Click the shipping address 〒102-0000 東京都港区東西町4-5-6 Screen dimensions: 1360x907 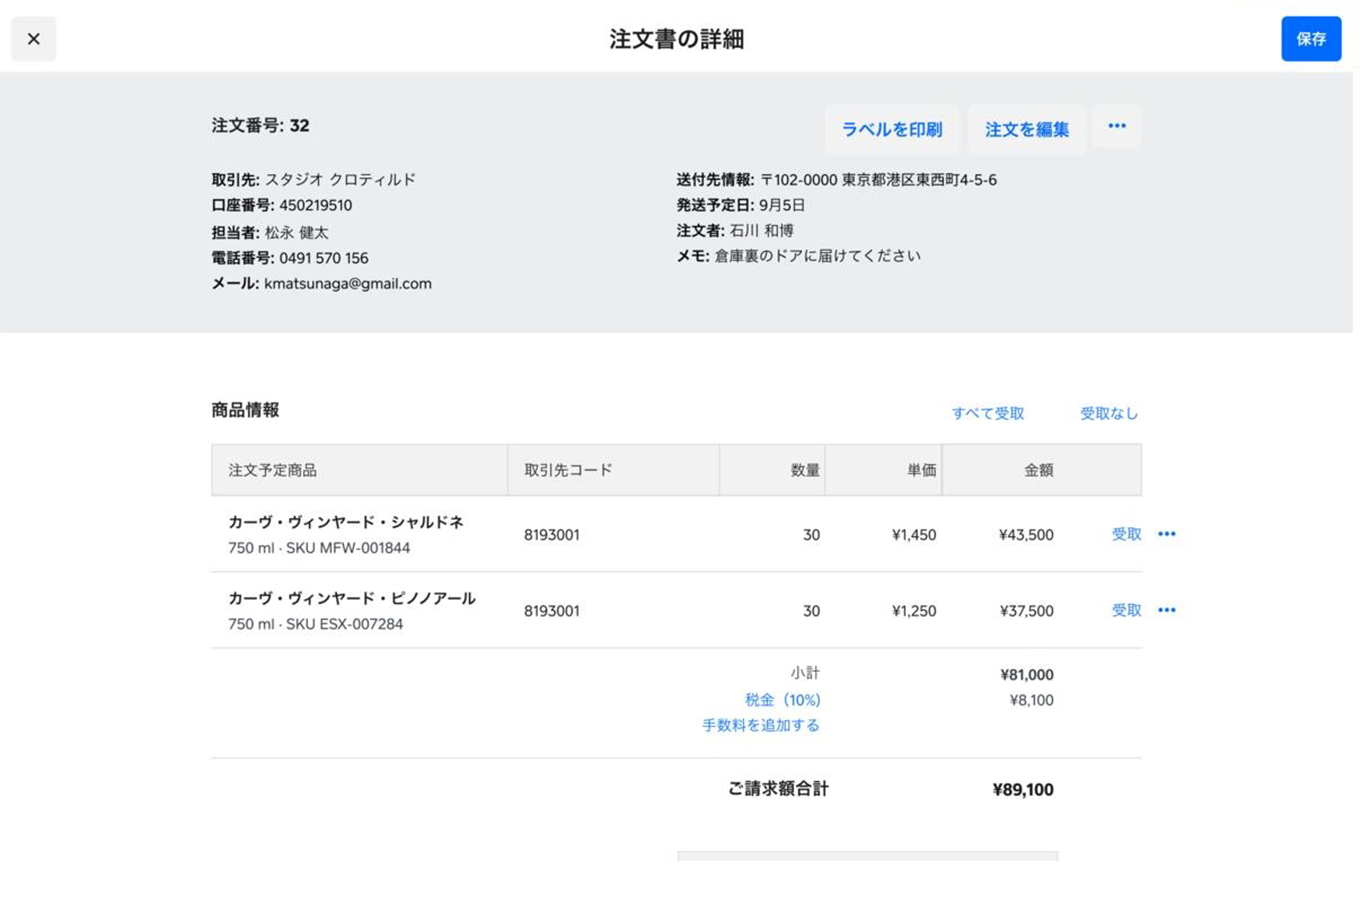[879, 180]
